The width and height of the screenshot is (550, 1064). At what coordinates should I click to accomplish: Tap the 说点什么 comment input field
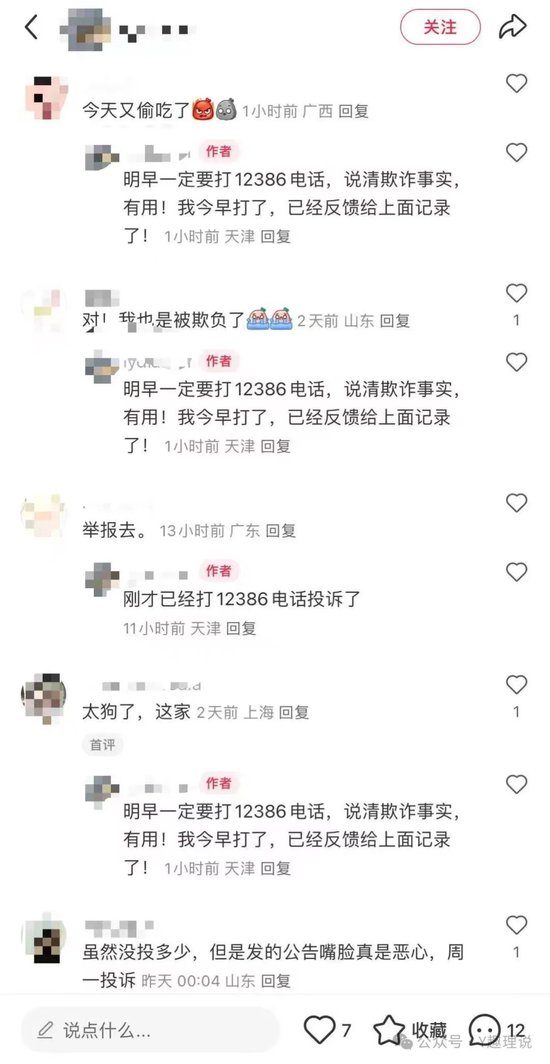point(151,1030)
